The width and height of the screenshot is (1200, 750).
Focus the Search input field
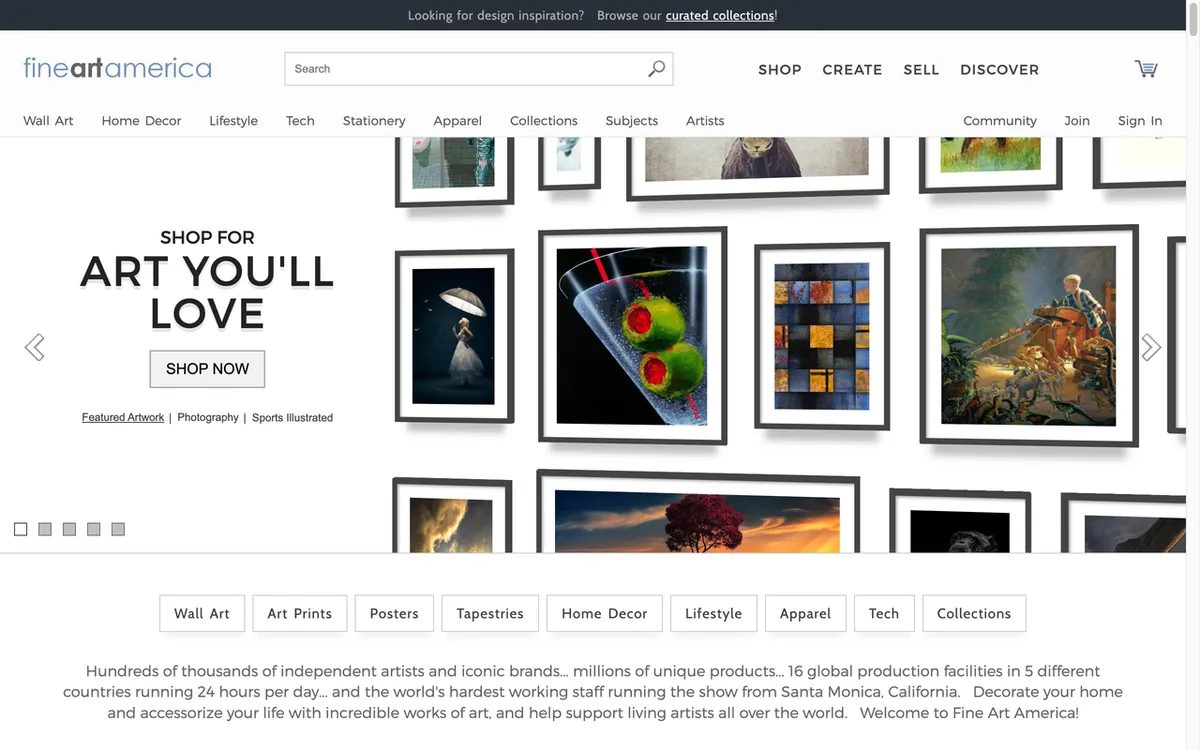pyautogui.click(x=479, y=69)
